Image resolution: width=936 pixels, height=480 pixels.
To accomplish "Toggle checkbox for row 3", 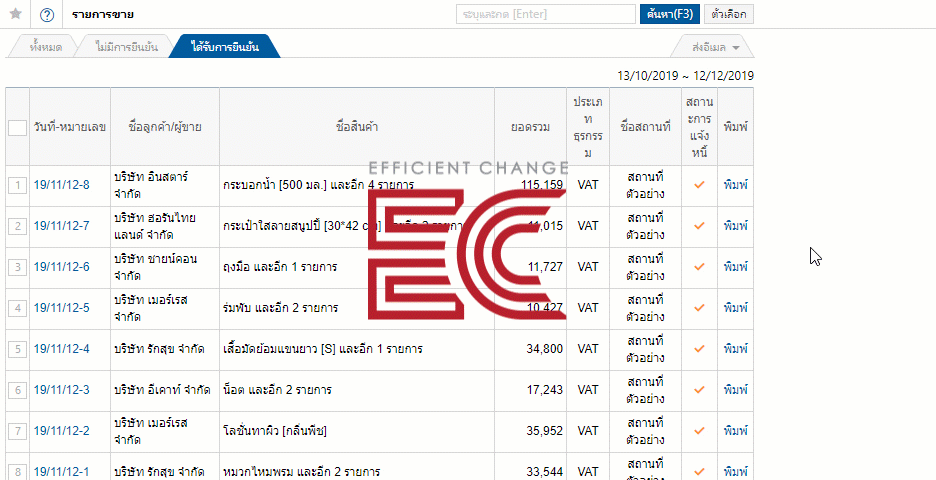I will [17, 267].
